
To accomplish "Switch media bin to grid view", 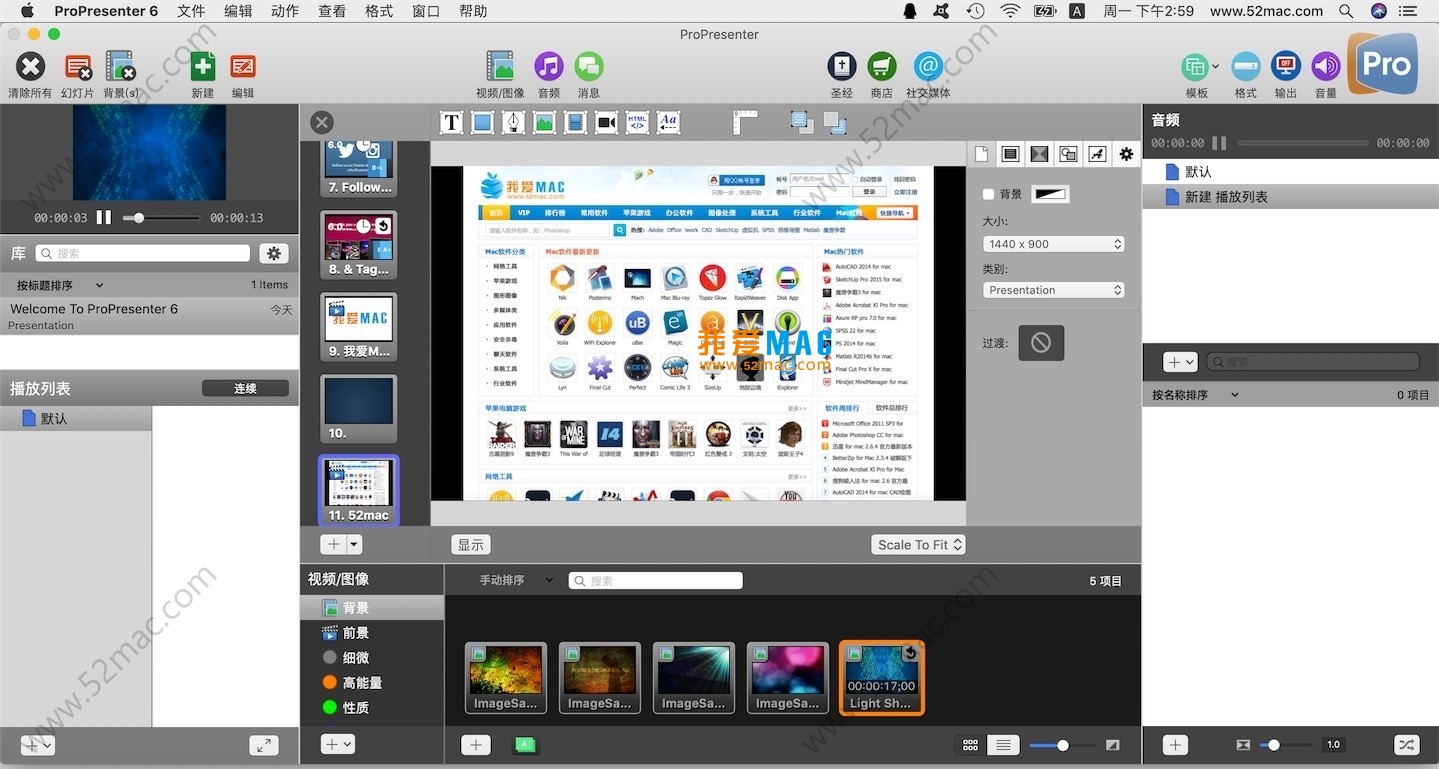I will click(x=970, y=745).
